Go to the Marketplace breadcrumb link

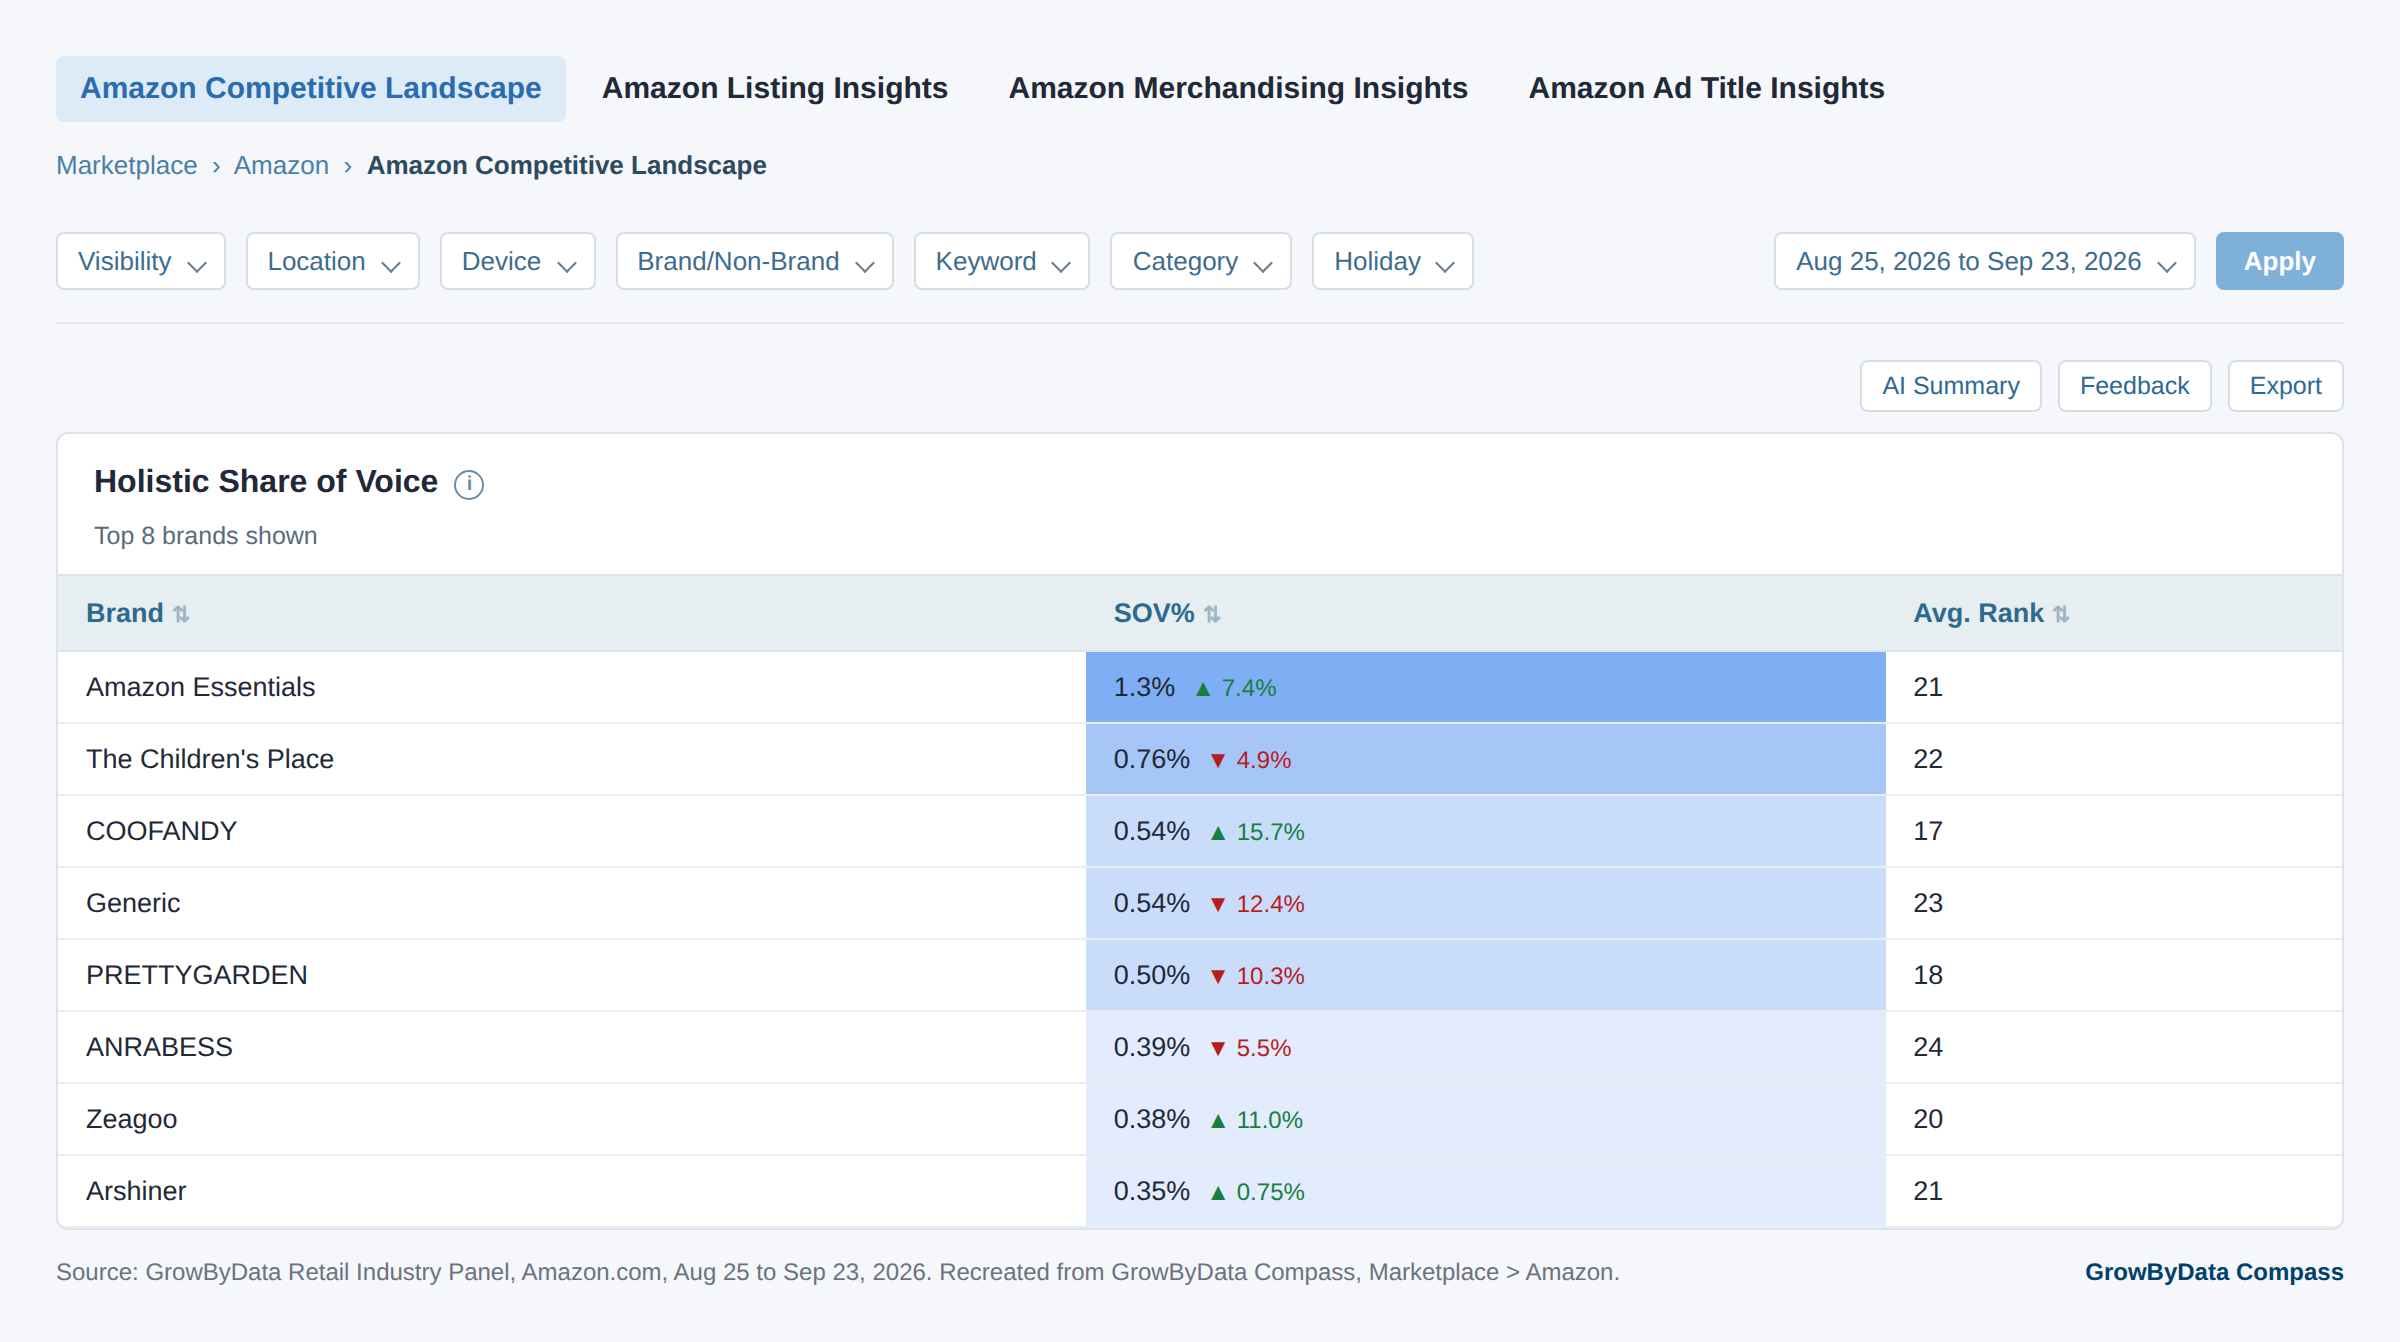click(127, 165)
